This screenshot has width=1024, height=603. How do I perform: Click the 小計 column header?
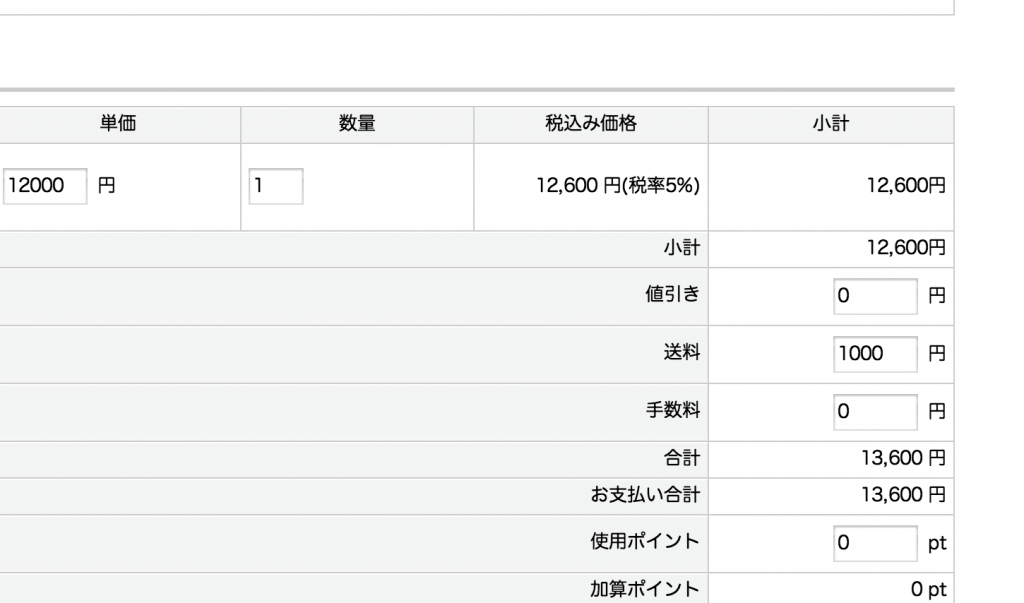(x=831, y=124)
